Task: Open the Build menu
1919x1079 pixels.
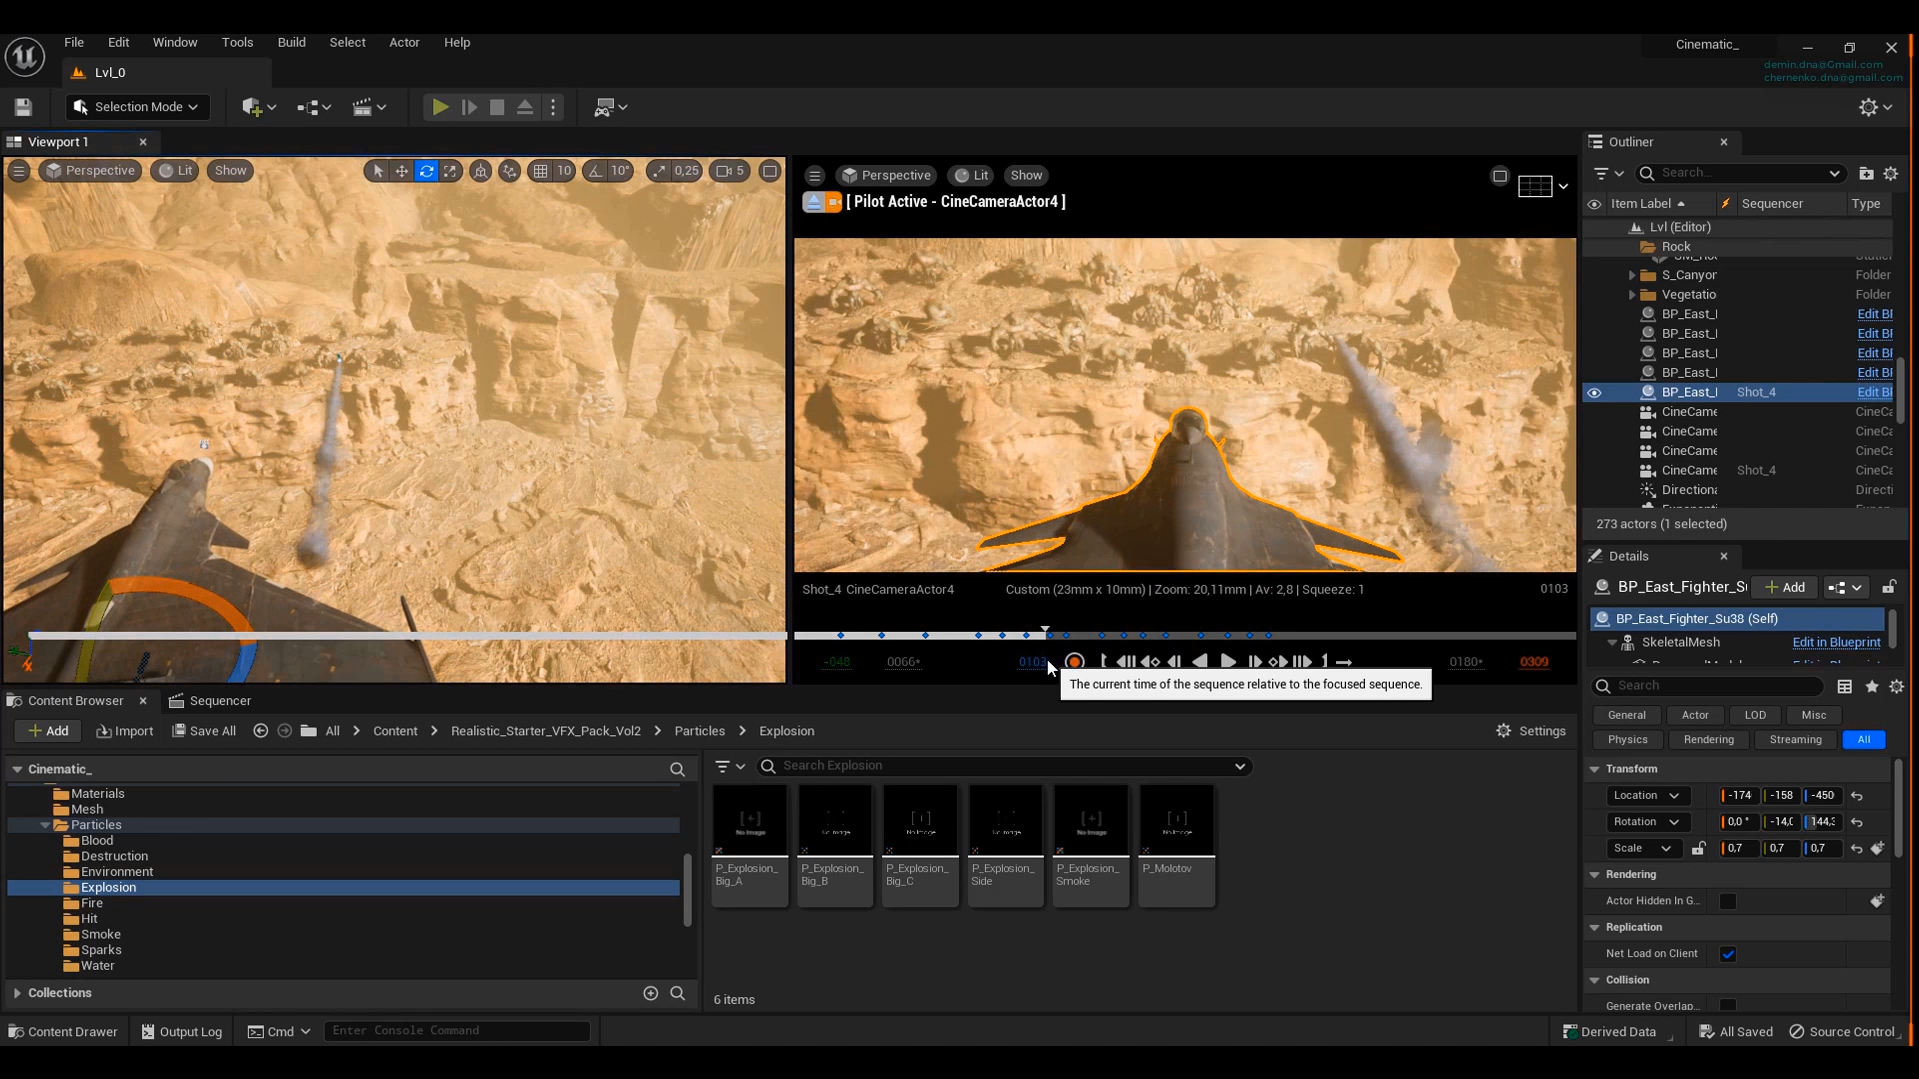Action: coord(291,42)
